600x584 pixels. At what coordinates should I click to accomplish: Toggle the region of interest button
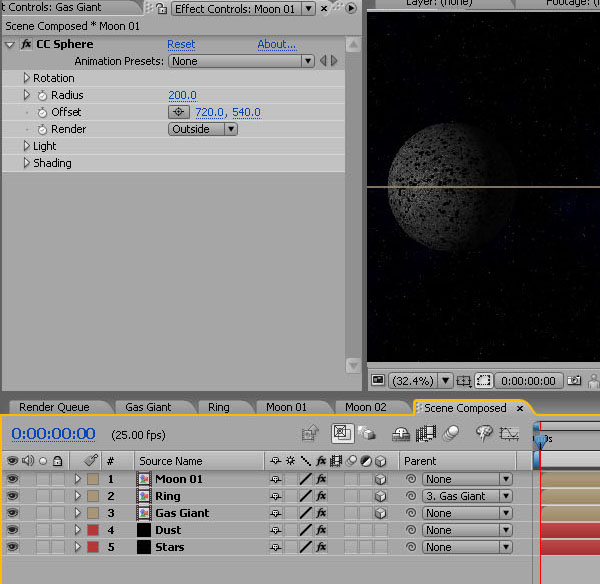484,381
